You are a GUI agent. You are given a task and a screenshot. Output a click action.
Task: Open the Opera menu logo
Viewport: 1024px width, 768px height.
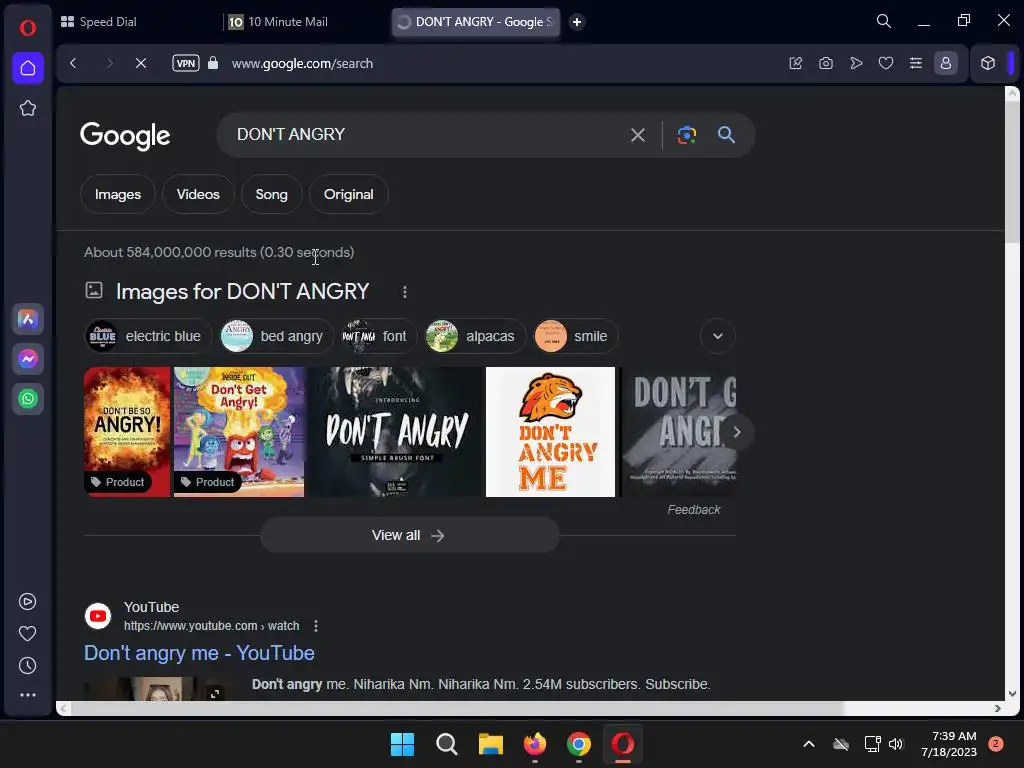27,27
